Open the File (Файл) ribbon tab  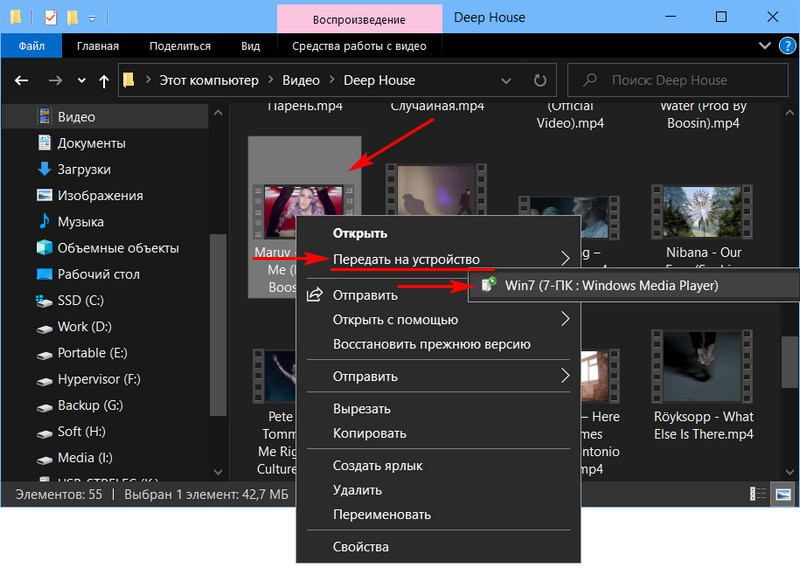pos(31,46)
